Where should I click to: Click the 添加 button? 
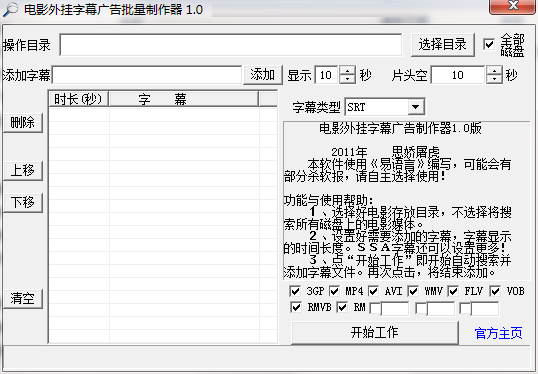(263, 74)
